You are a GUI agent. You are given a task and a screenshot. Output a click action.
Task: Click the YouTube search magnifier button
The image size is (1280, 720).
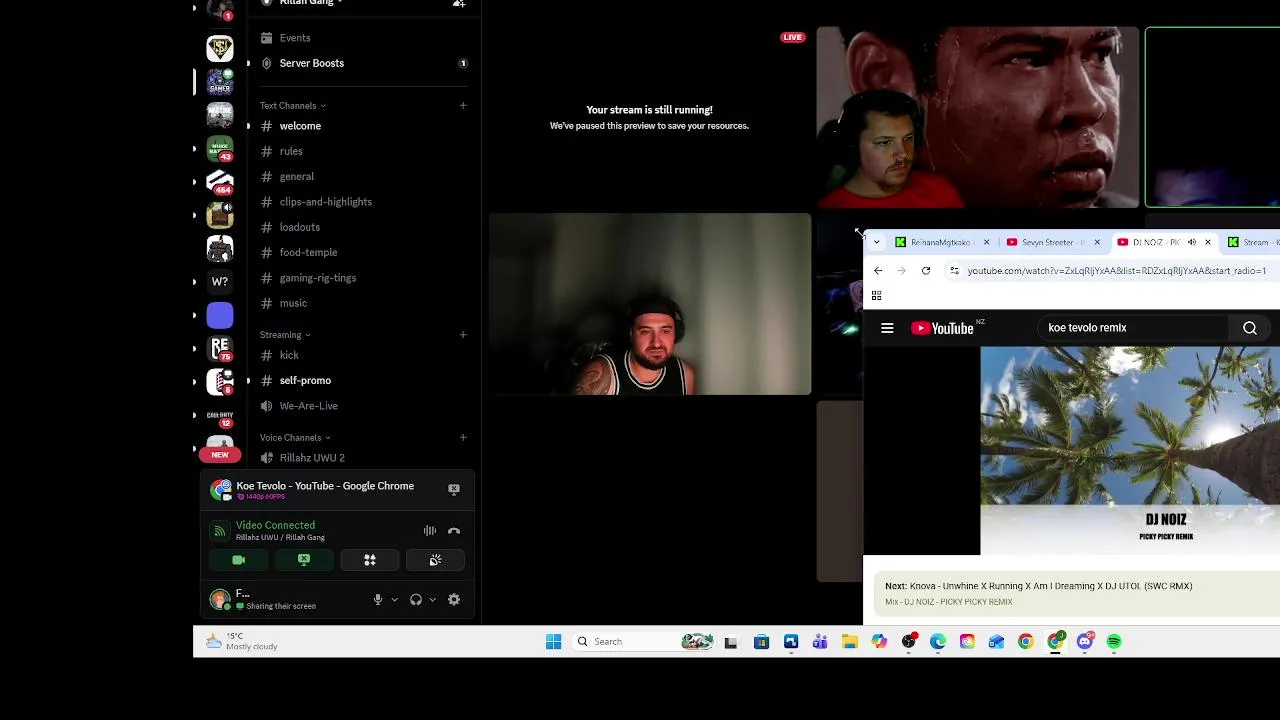click(x=1250, y=328)
